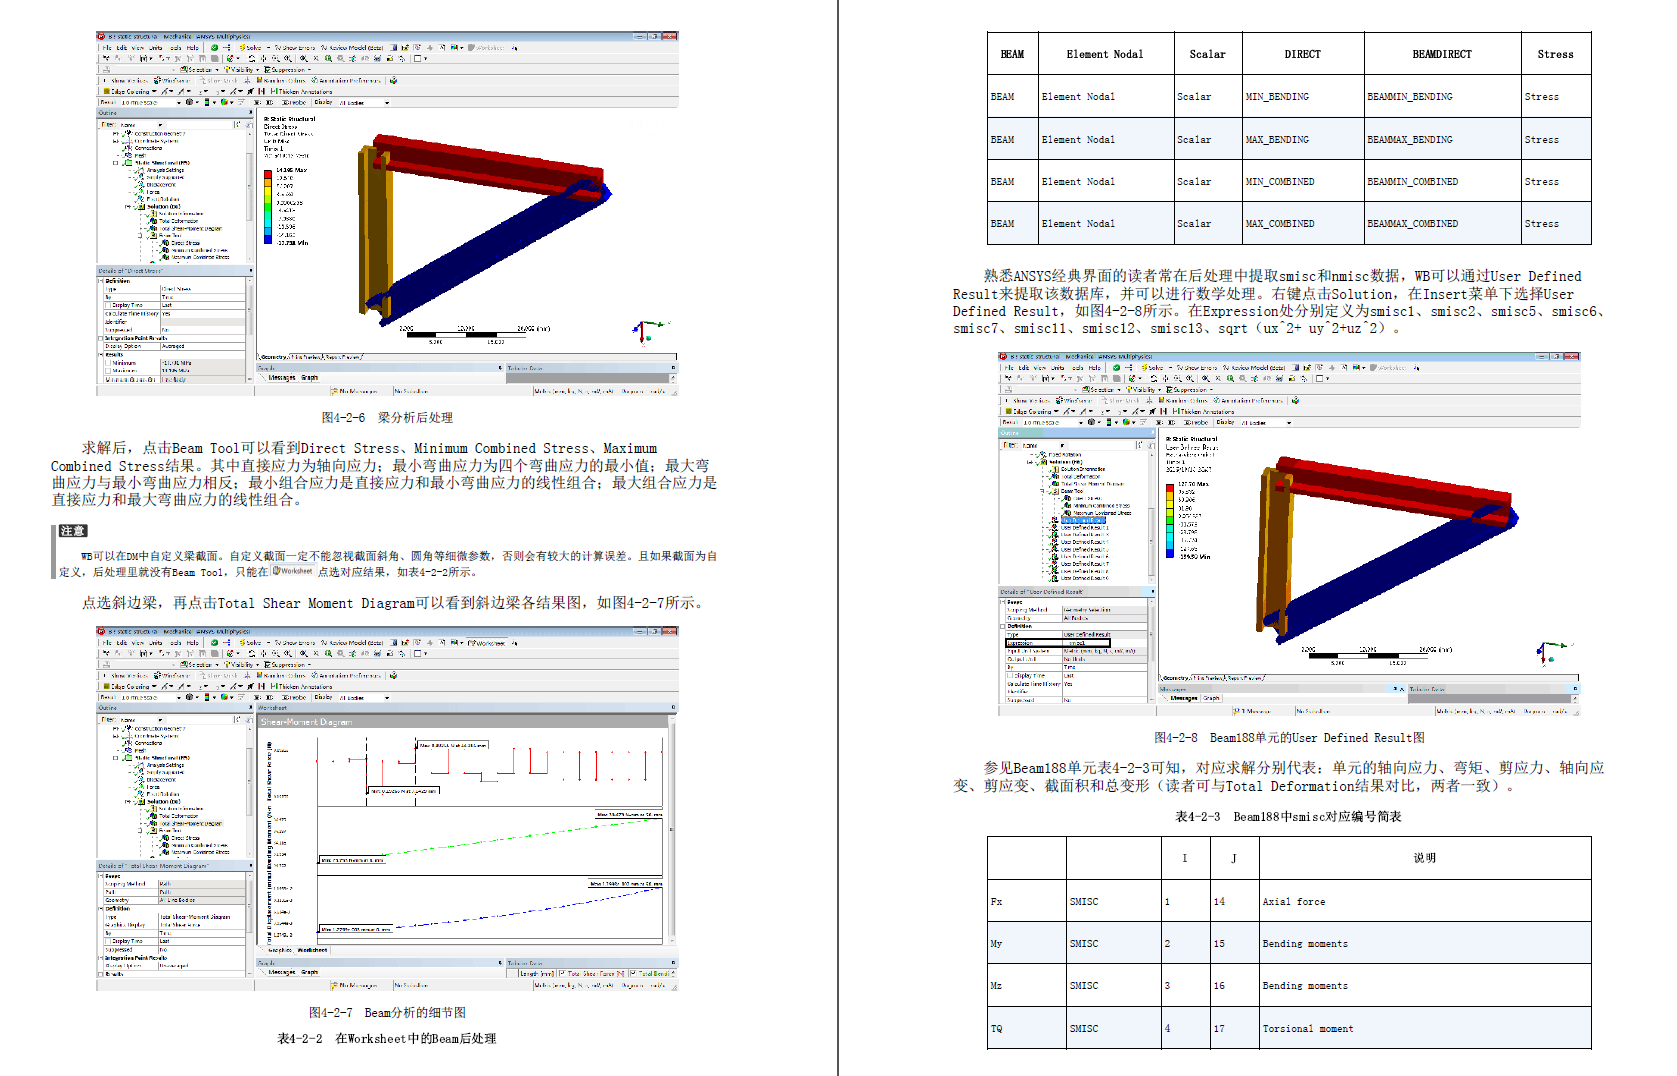Open the Help menu in the Fig 4-2-8 window
Viewport: 1677px width, 1076px height.
(1095, 367)
